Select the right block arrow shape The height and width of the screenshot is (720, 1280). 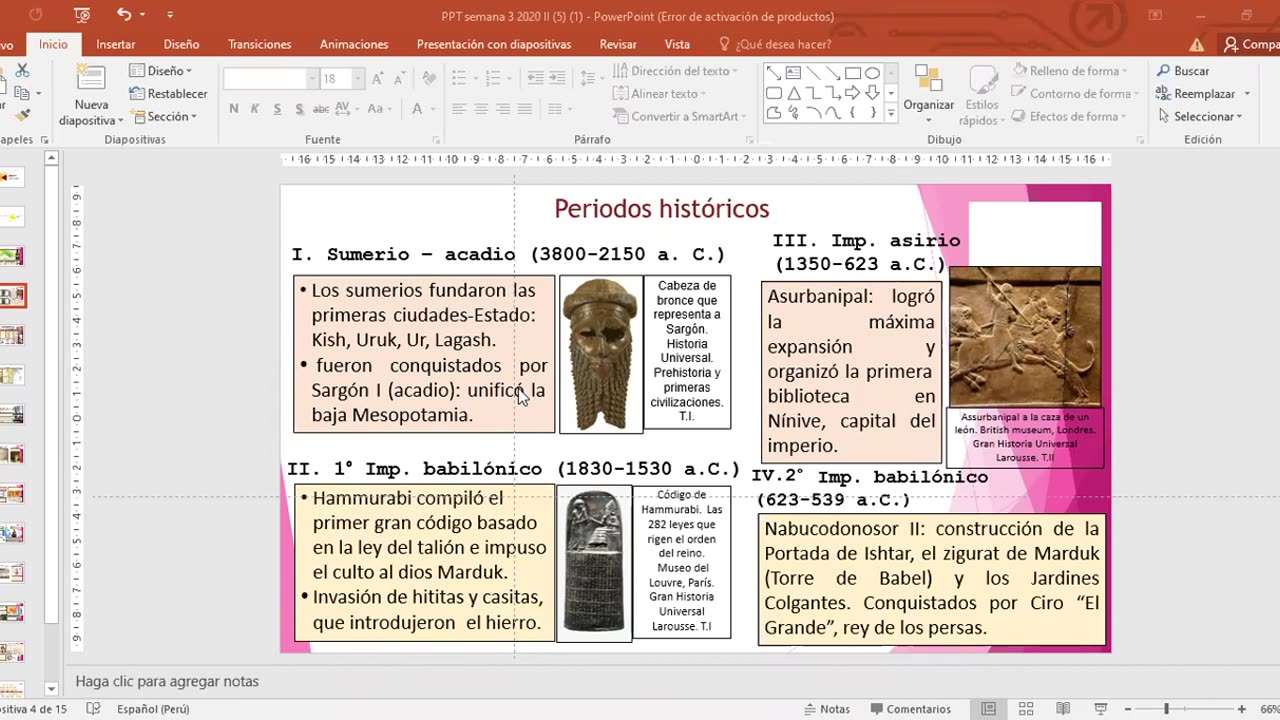point(853,93)
